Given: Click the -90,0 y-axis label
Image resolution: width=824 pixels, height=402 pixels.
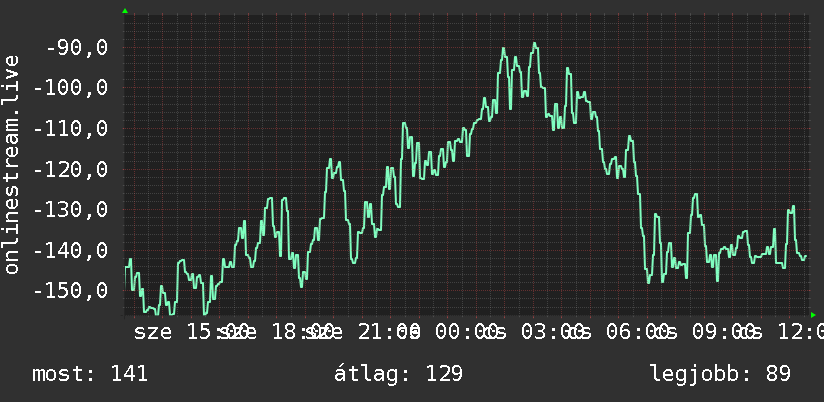Looking at the screenshot, I should 77,48.
